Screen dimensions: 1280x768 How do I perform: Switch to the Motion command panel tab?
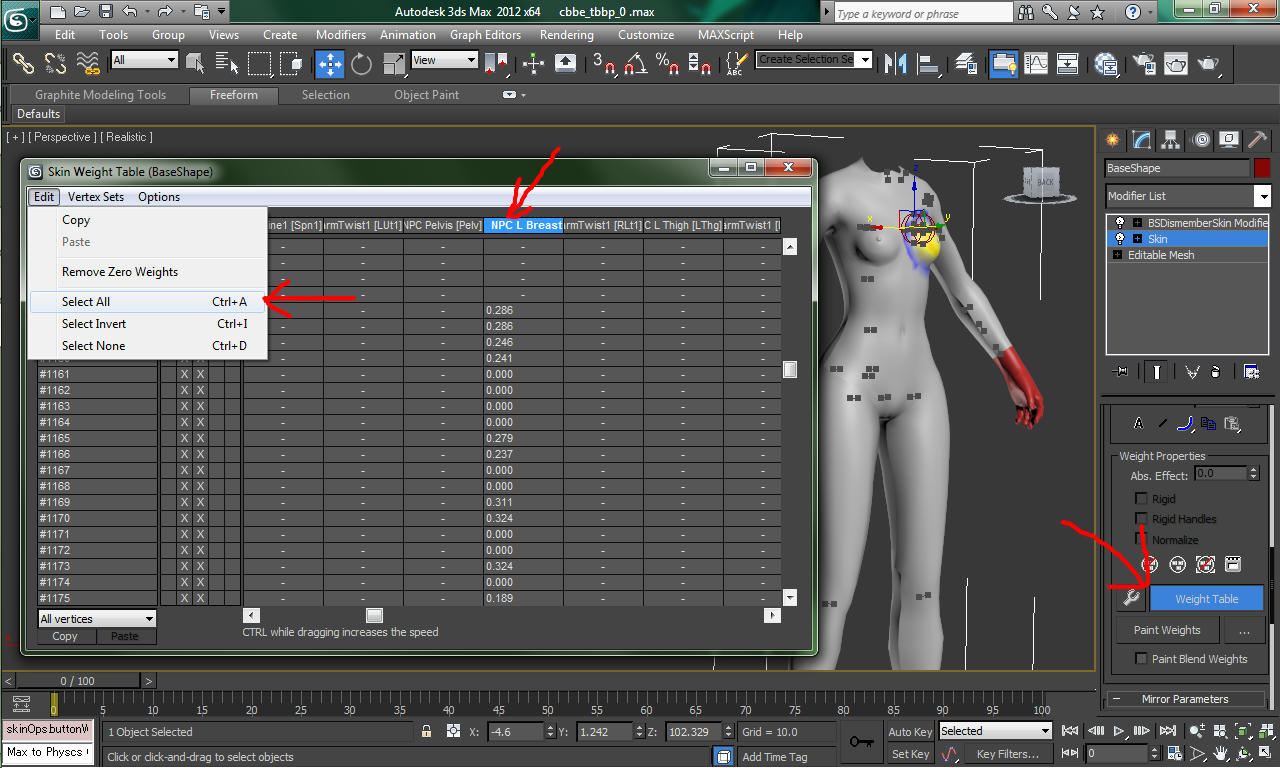[1201, 140]
